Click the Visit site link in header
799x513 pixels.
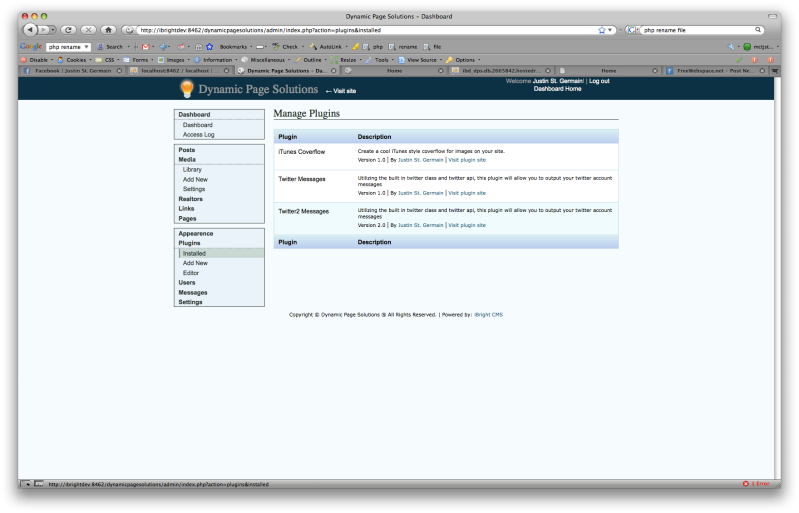[x=341, y=91]
